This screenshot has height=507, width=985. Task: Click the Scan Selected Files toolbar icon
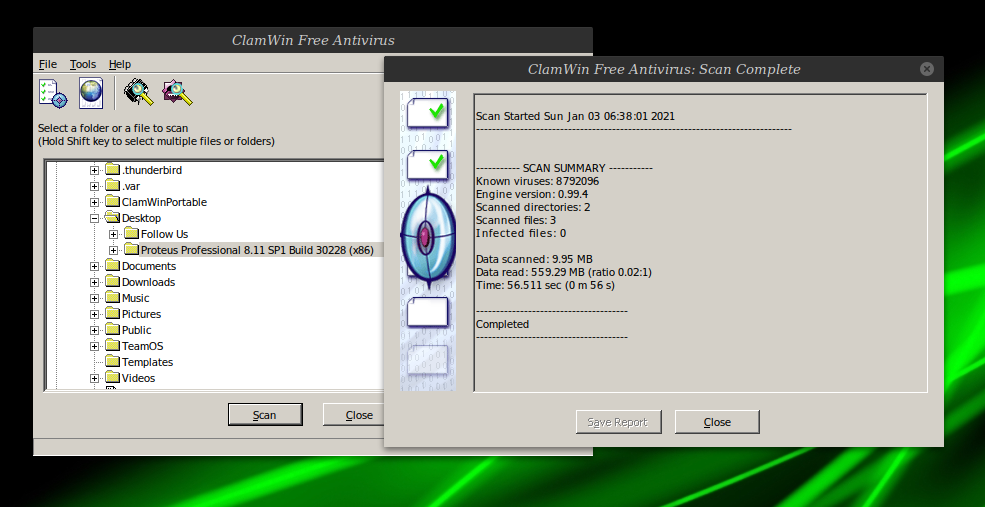tap(177, 93)
